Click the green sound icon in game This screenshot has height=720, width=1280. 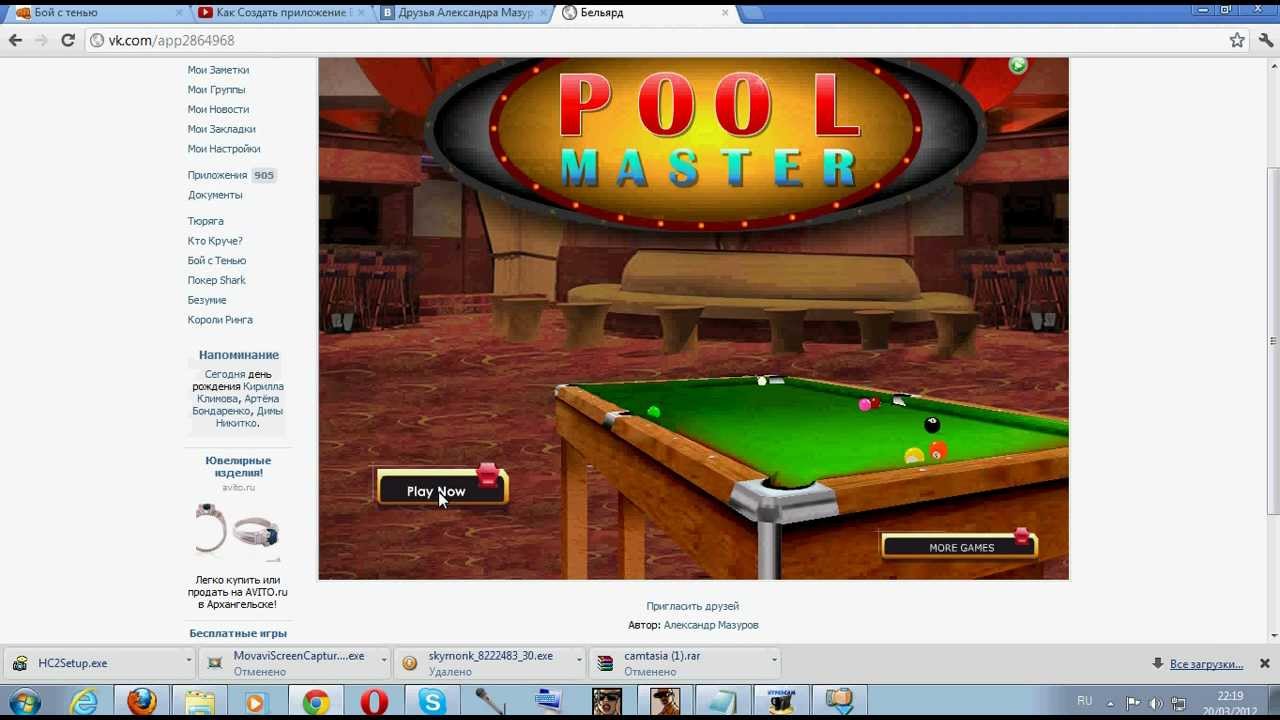[1018, 66]
